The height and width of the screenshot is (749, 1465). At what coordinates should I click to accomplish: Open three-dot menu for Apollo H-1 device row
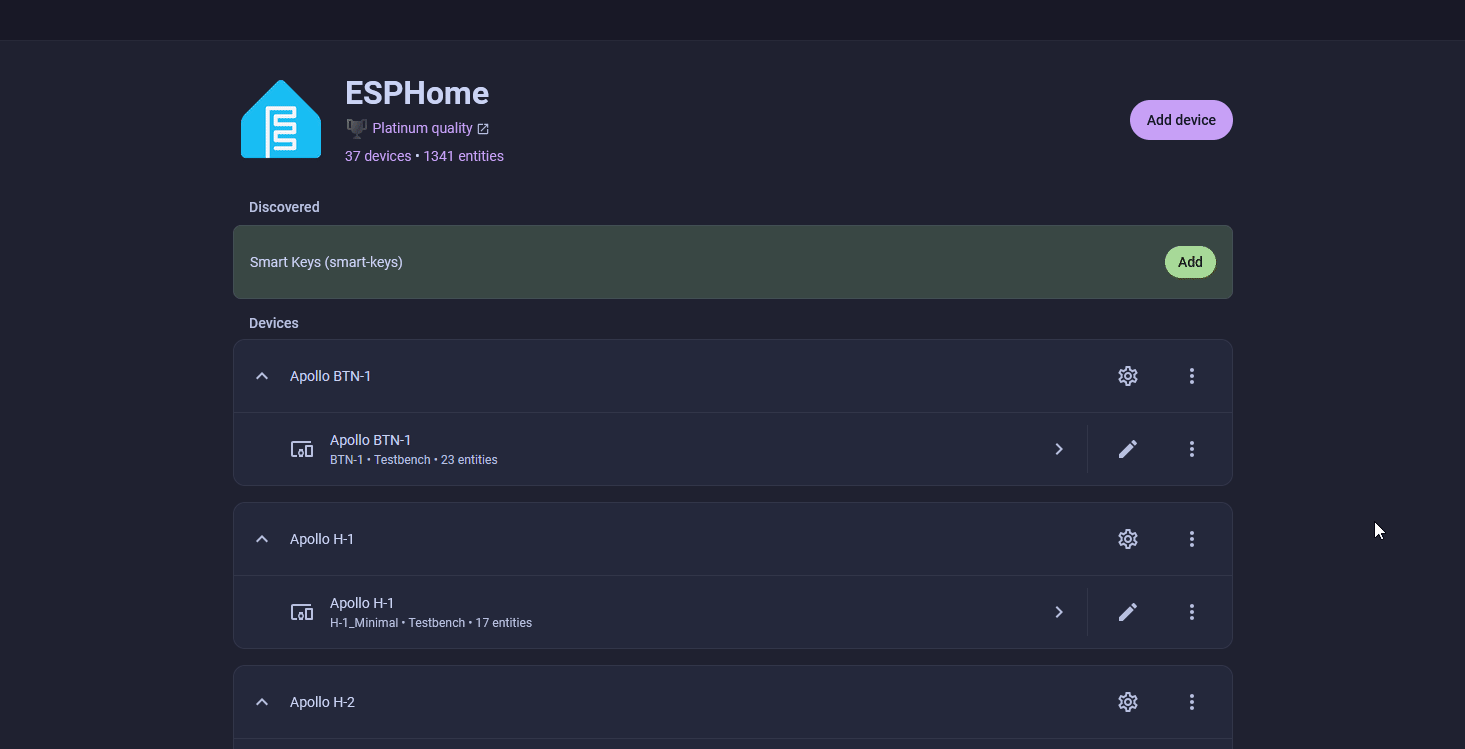(1191, 612)
